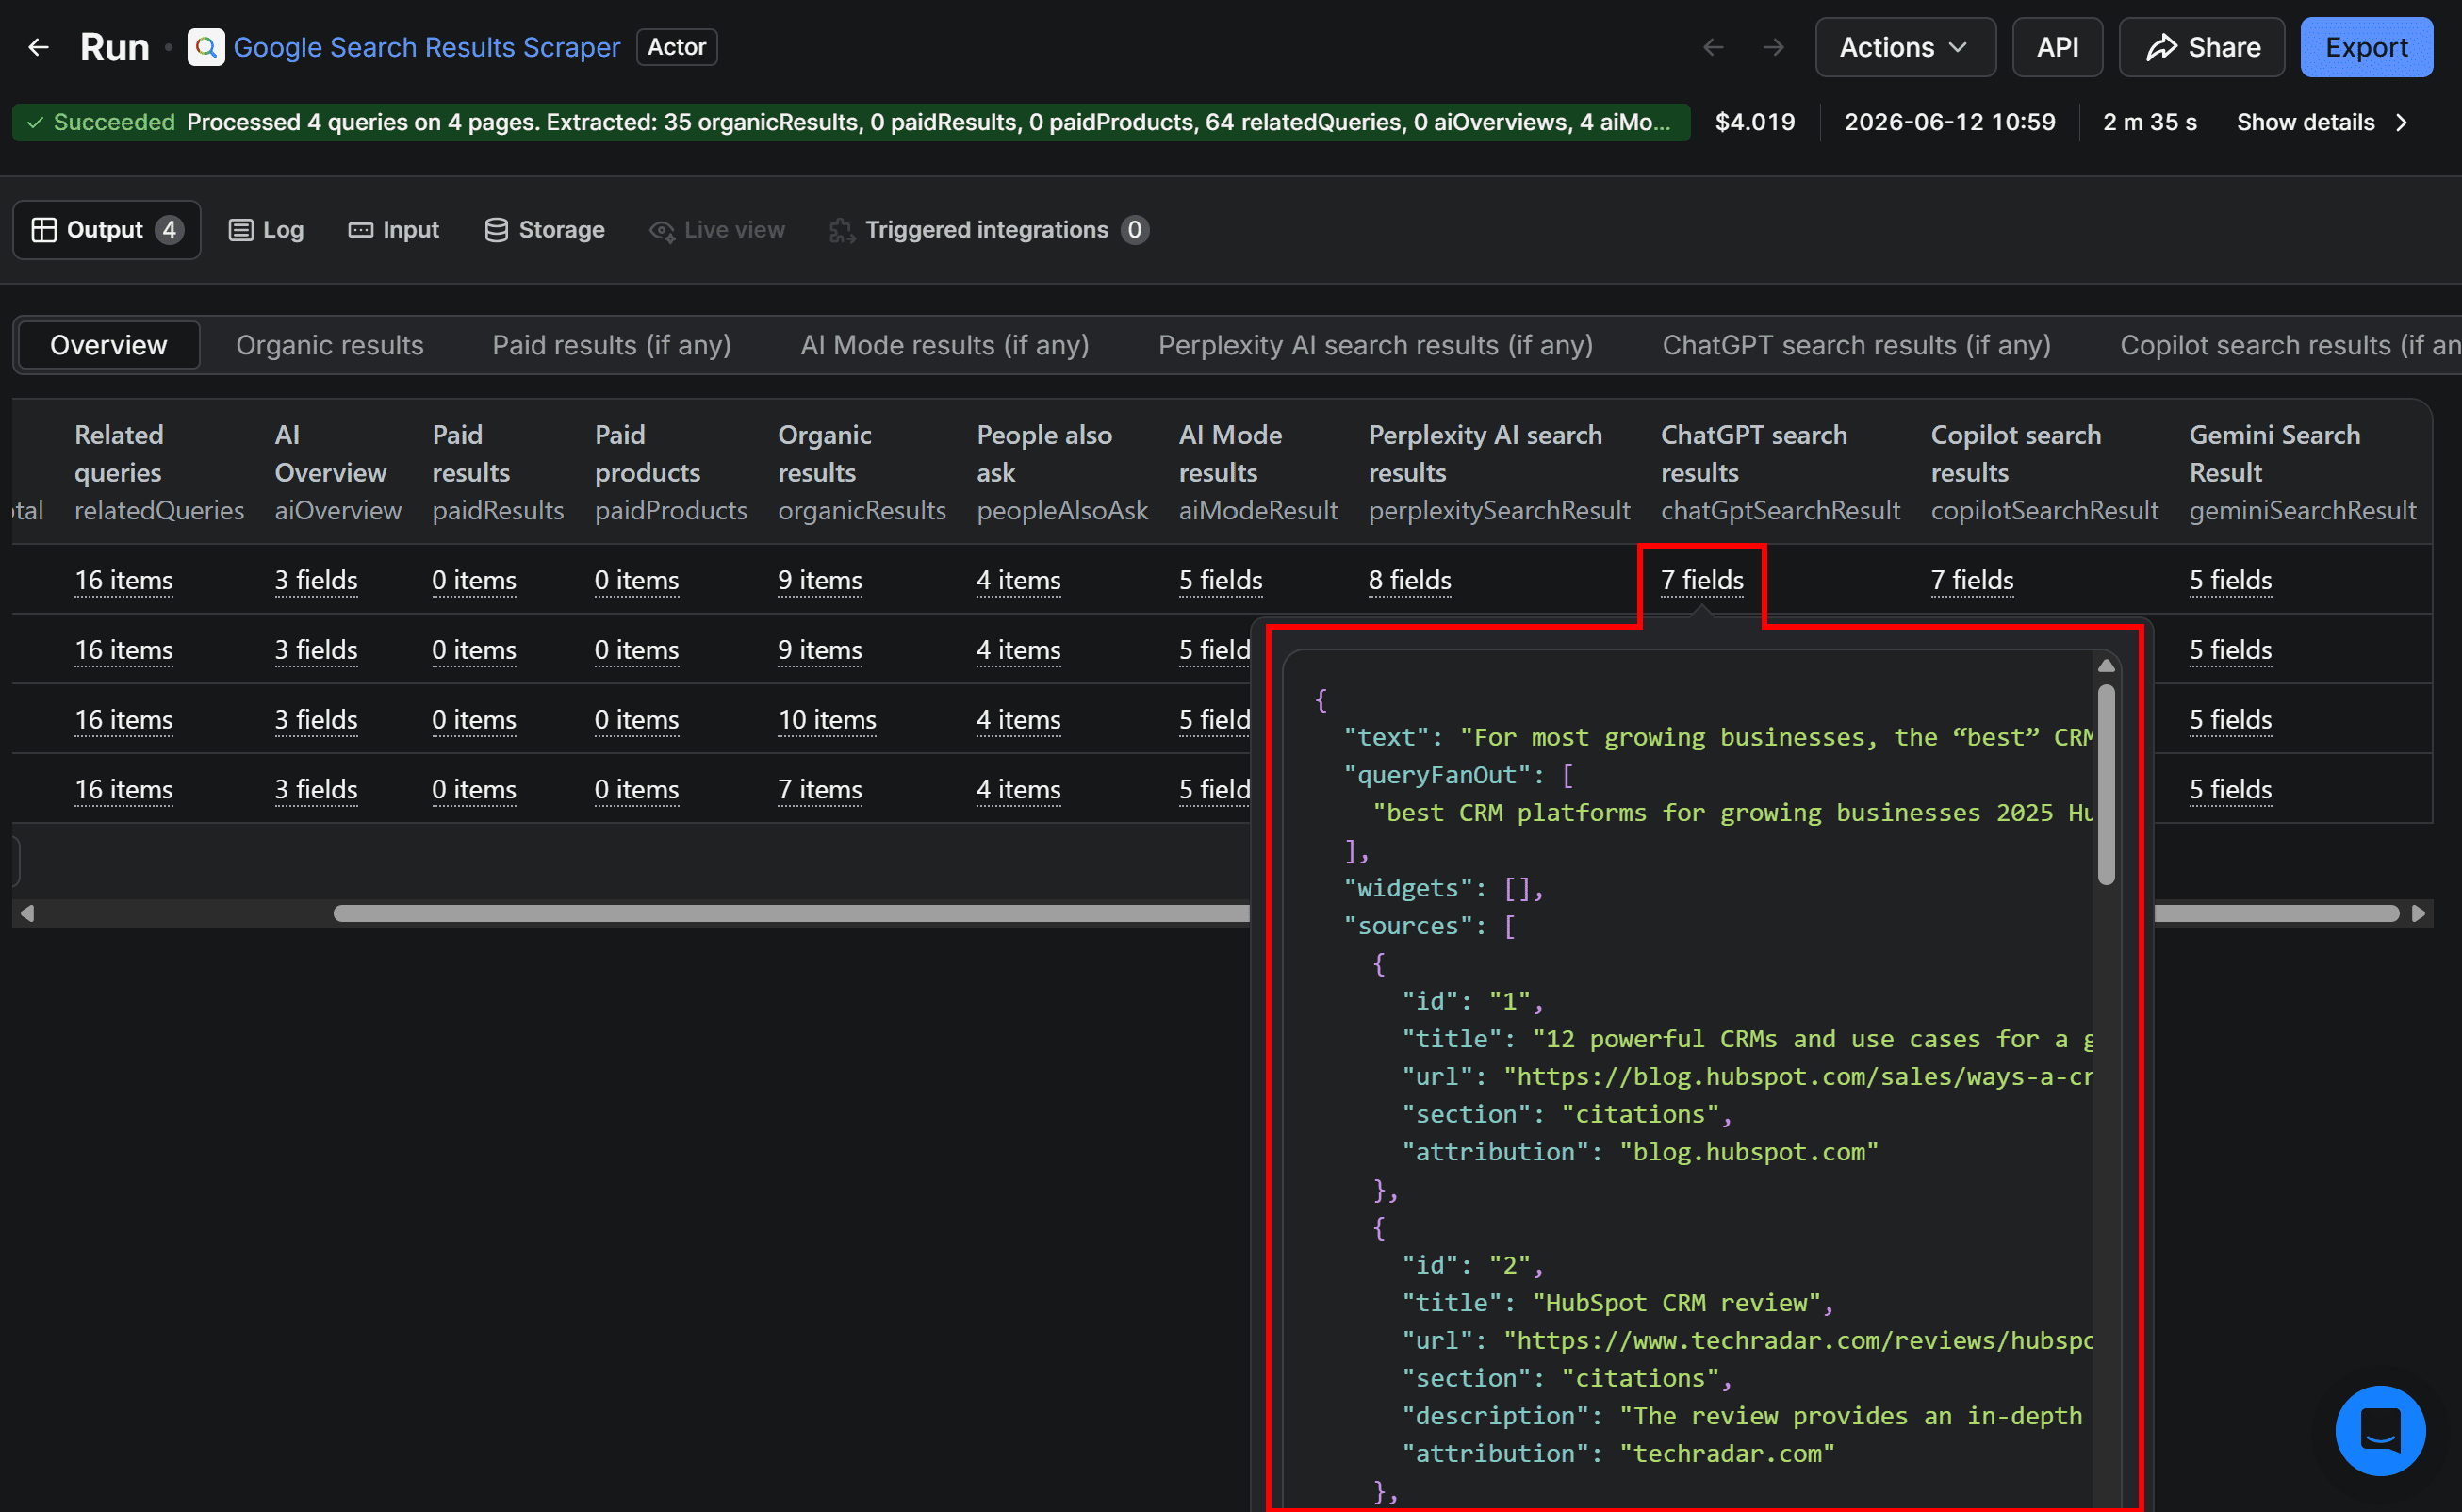The image size is (2462, 1512).
Task: Click the JSON popup vertical scrollbar thumb
Action: (2106, 785)
